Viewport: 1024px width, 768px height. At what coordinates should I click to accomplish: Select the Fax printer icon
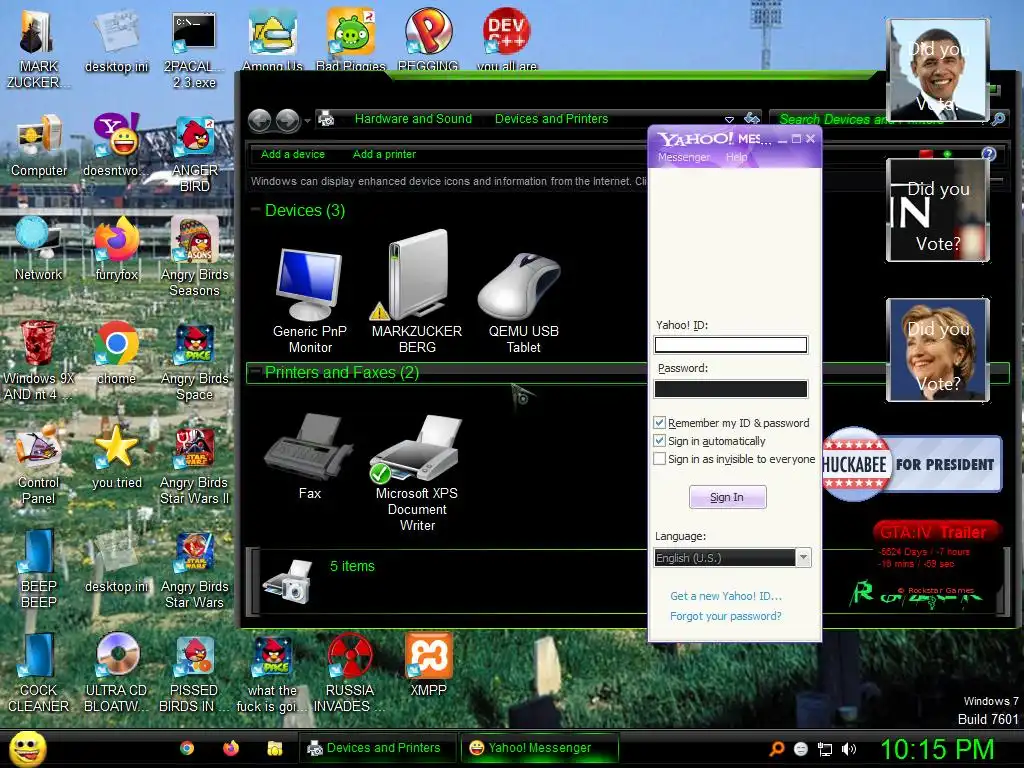click(310, 456)
